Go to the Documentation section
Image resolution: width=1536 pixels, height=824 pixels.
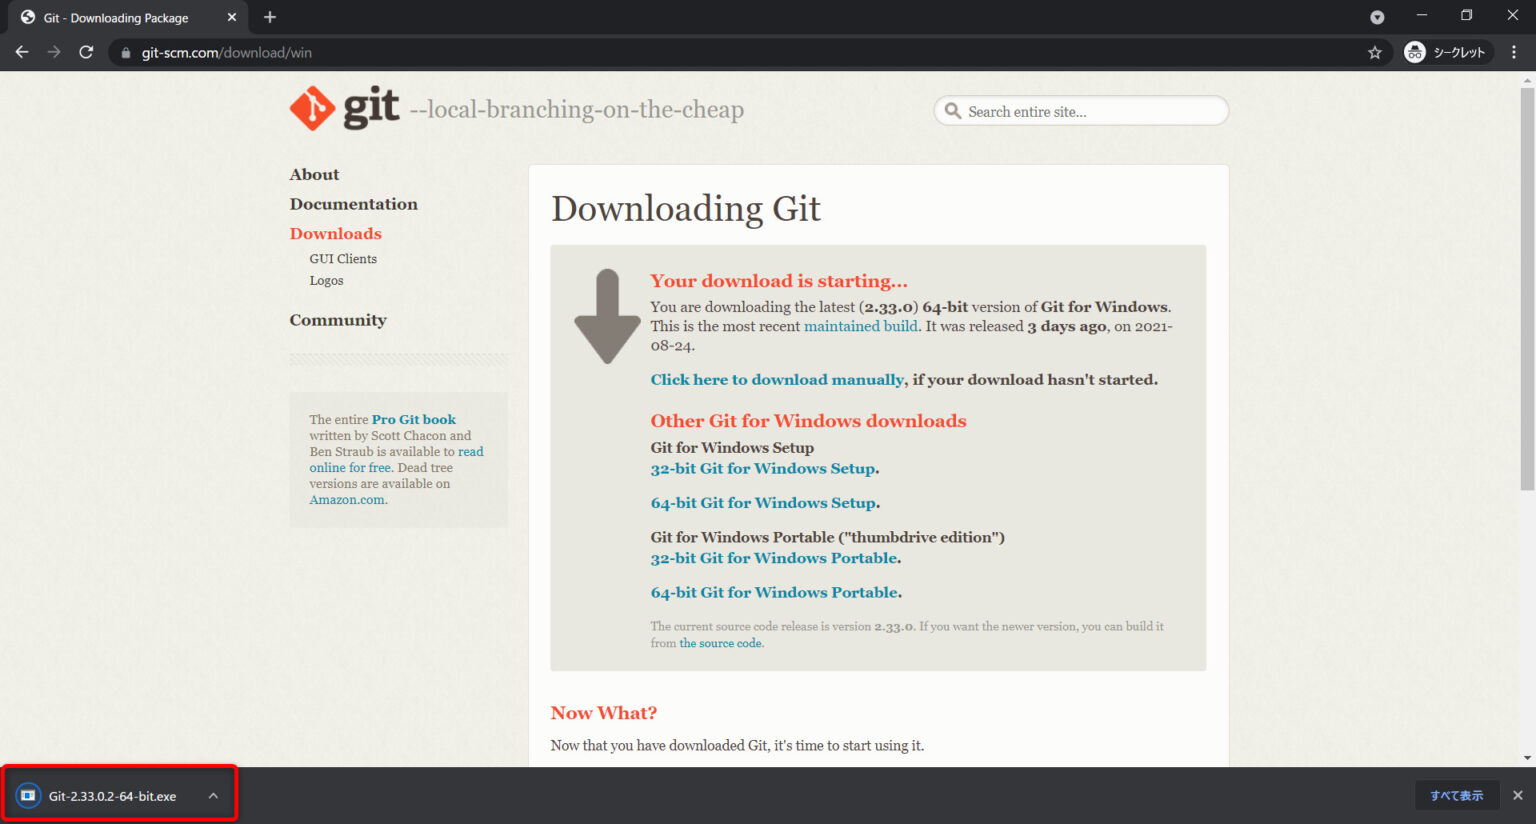pos(353,204)
